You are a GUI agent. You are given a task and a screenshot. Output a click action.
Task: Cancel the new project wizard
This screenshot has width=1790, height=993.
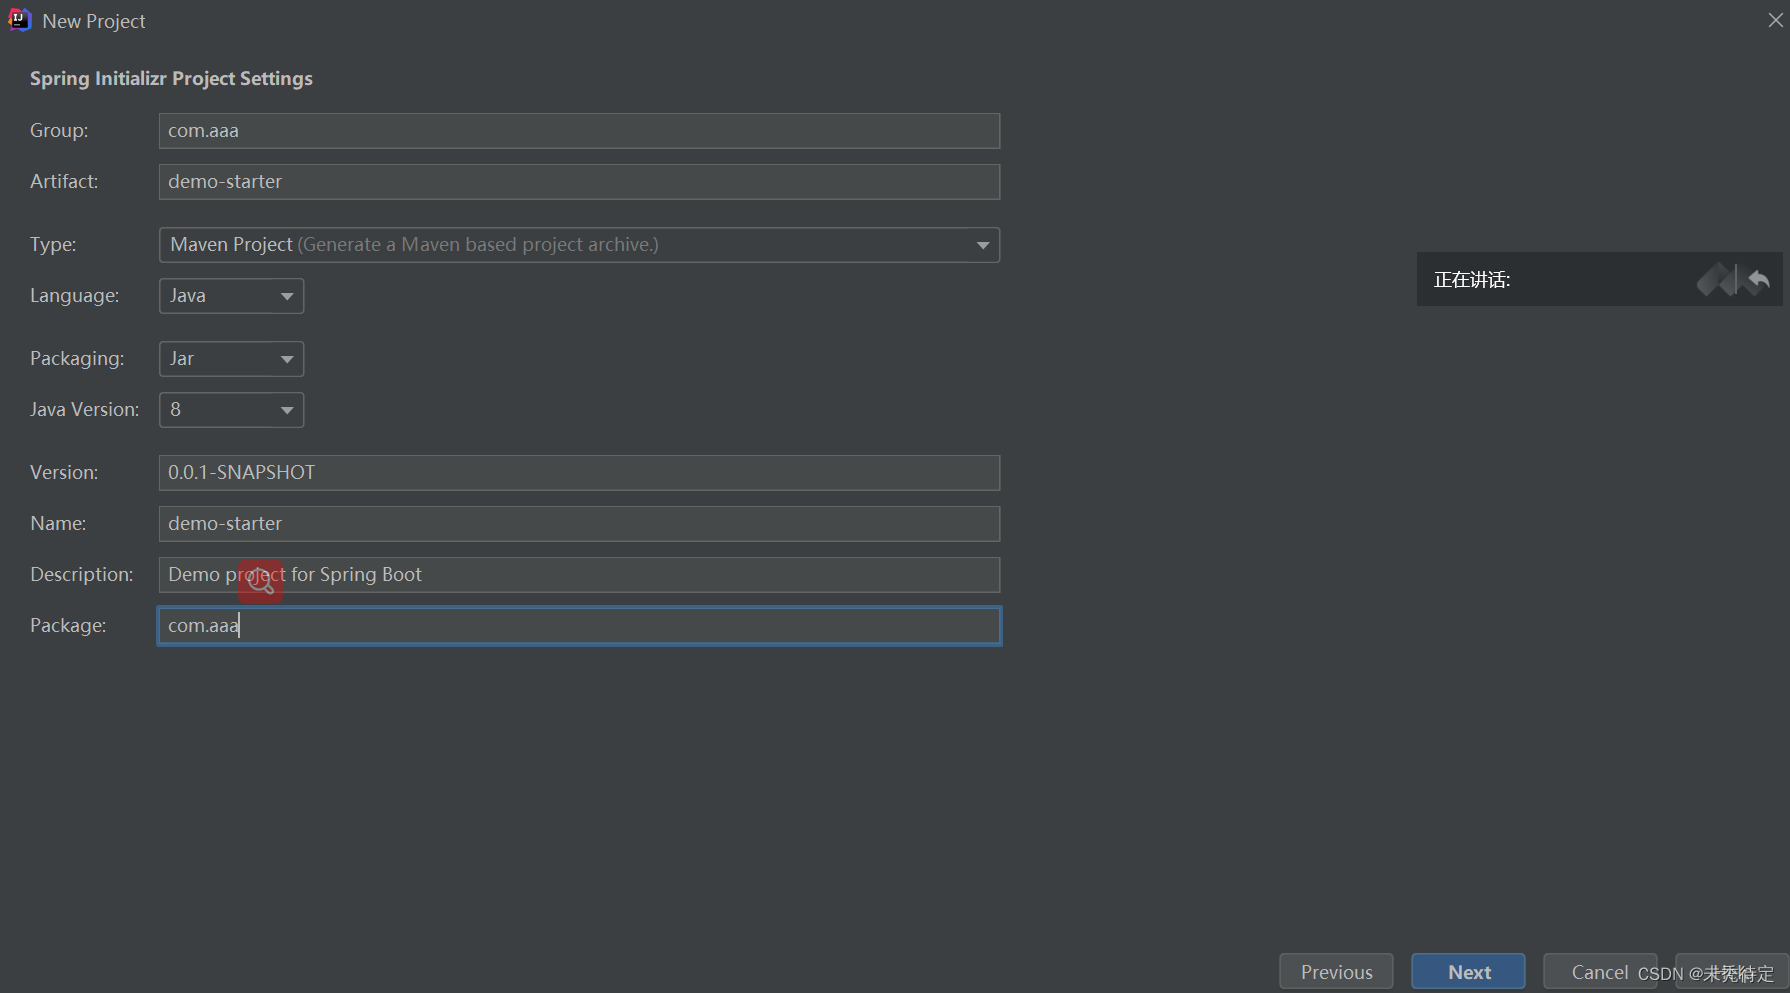[x=1600, y=972]
